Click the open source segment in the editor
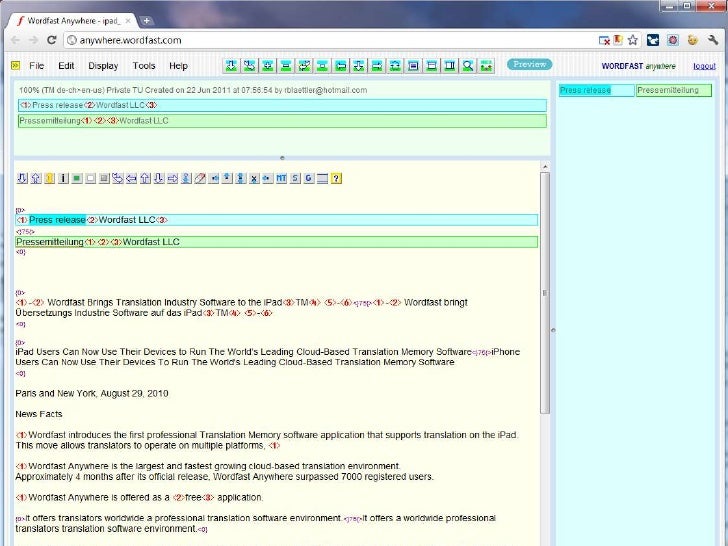728x546 pixels. point(277,220)
